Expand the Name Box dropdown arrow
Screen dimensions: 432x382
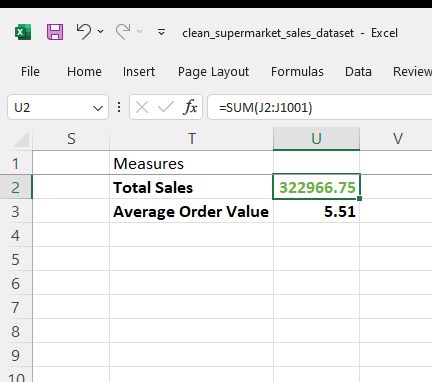[98, 108]
